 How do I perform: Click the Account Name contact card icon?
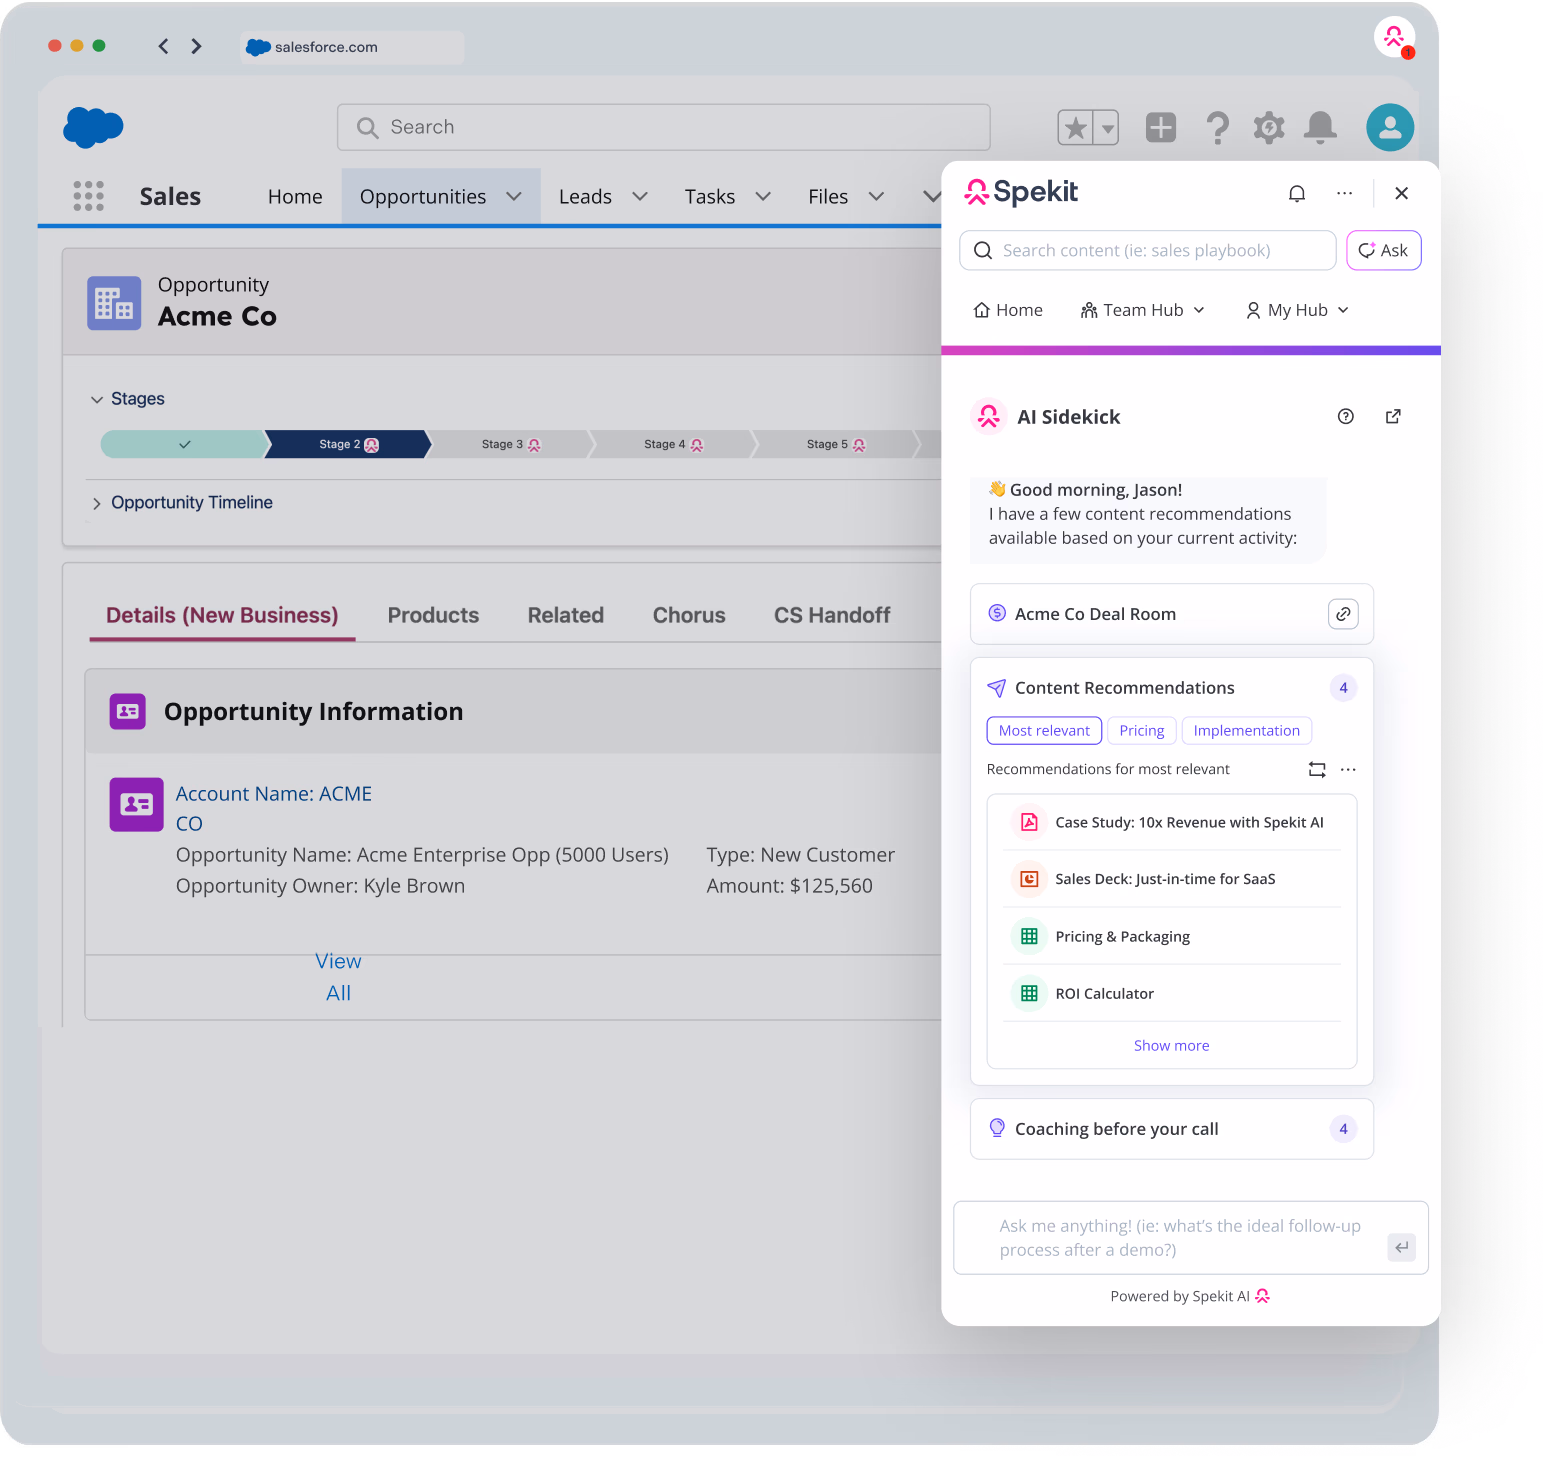pos(136,804)
